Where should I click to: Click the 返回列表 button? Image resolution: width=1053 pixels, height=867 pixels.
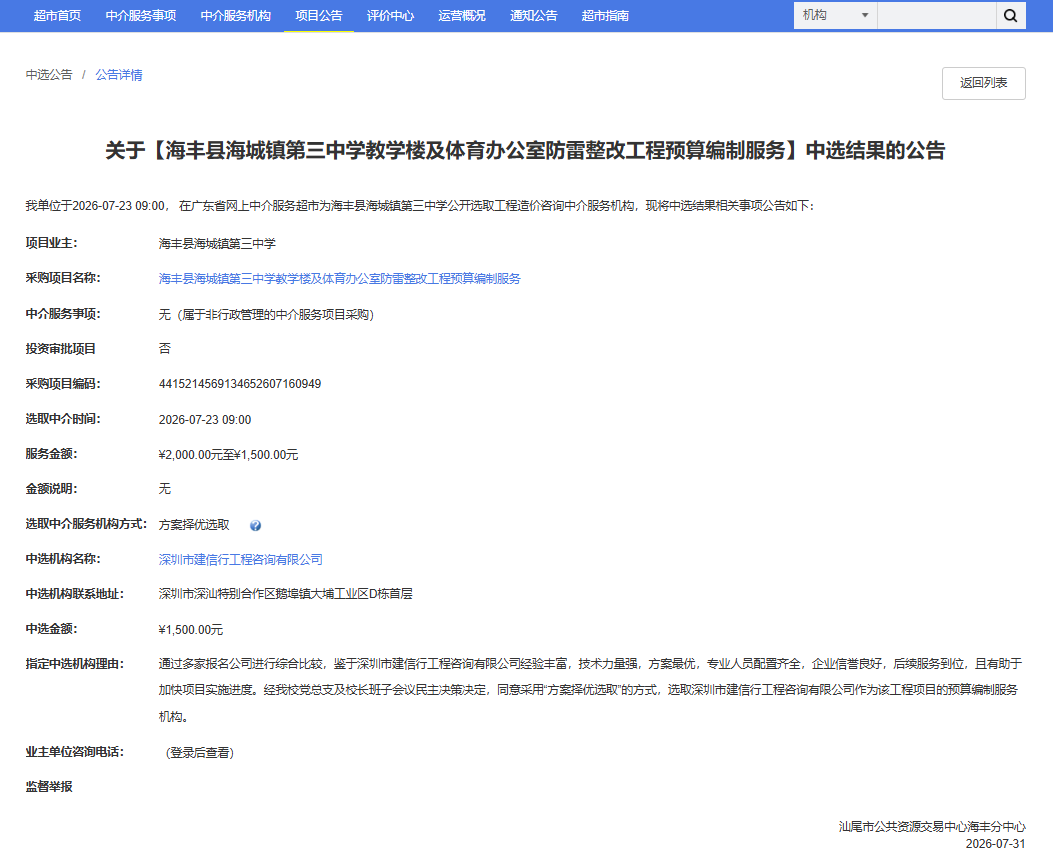tap(983, 83)
